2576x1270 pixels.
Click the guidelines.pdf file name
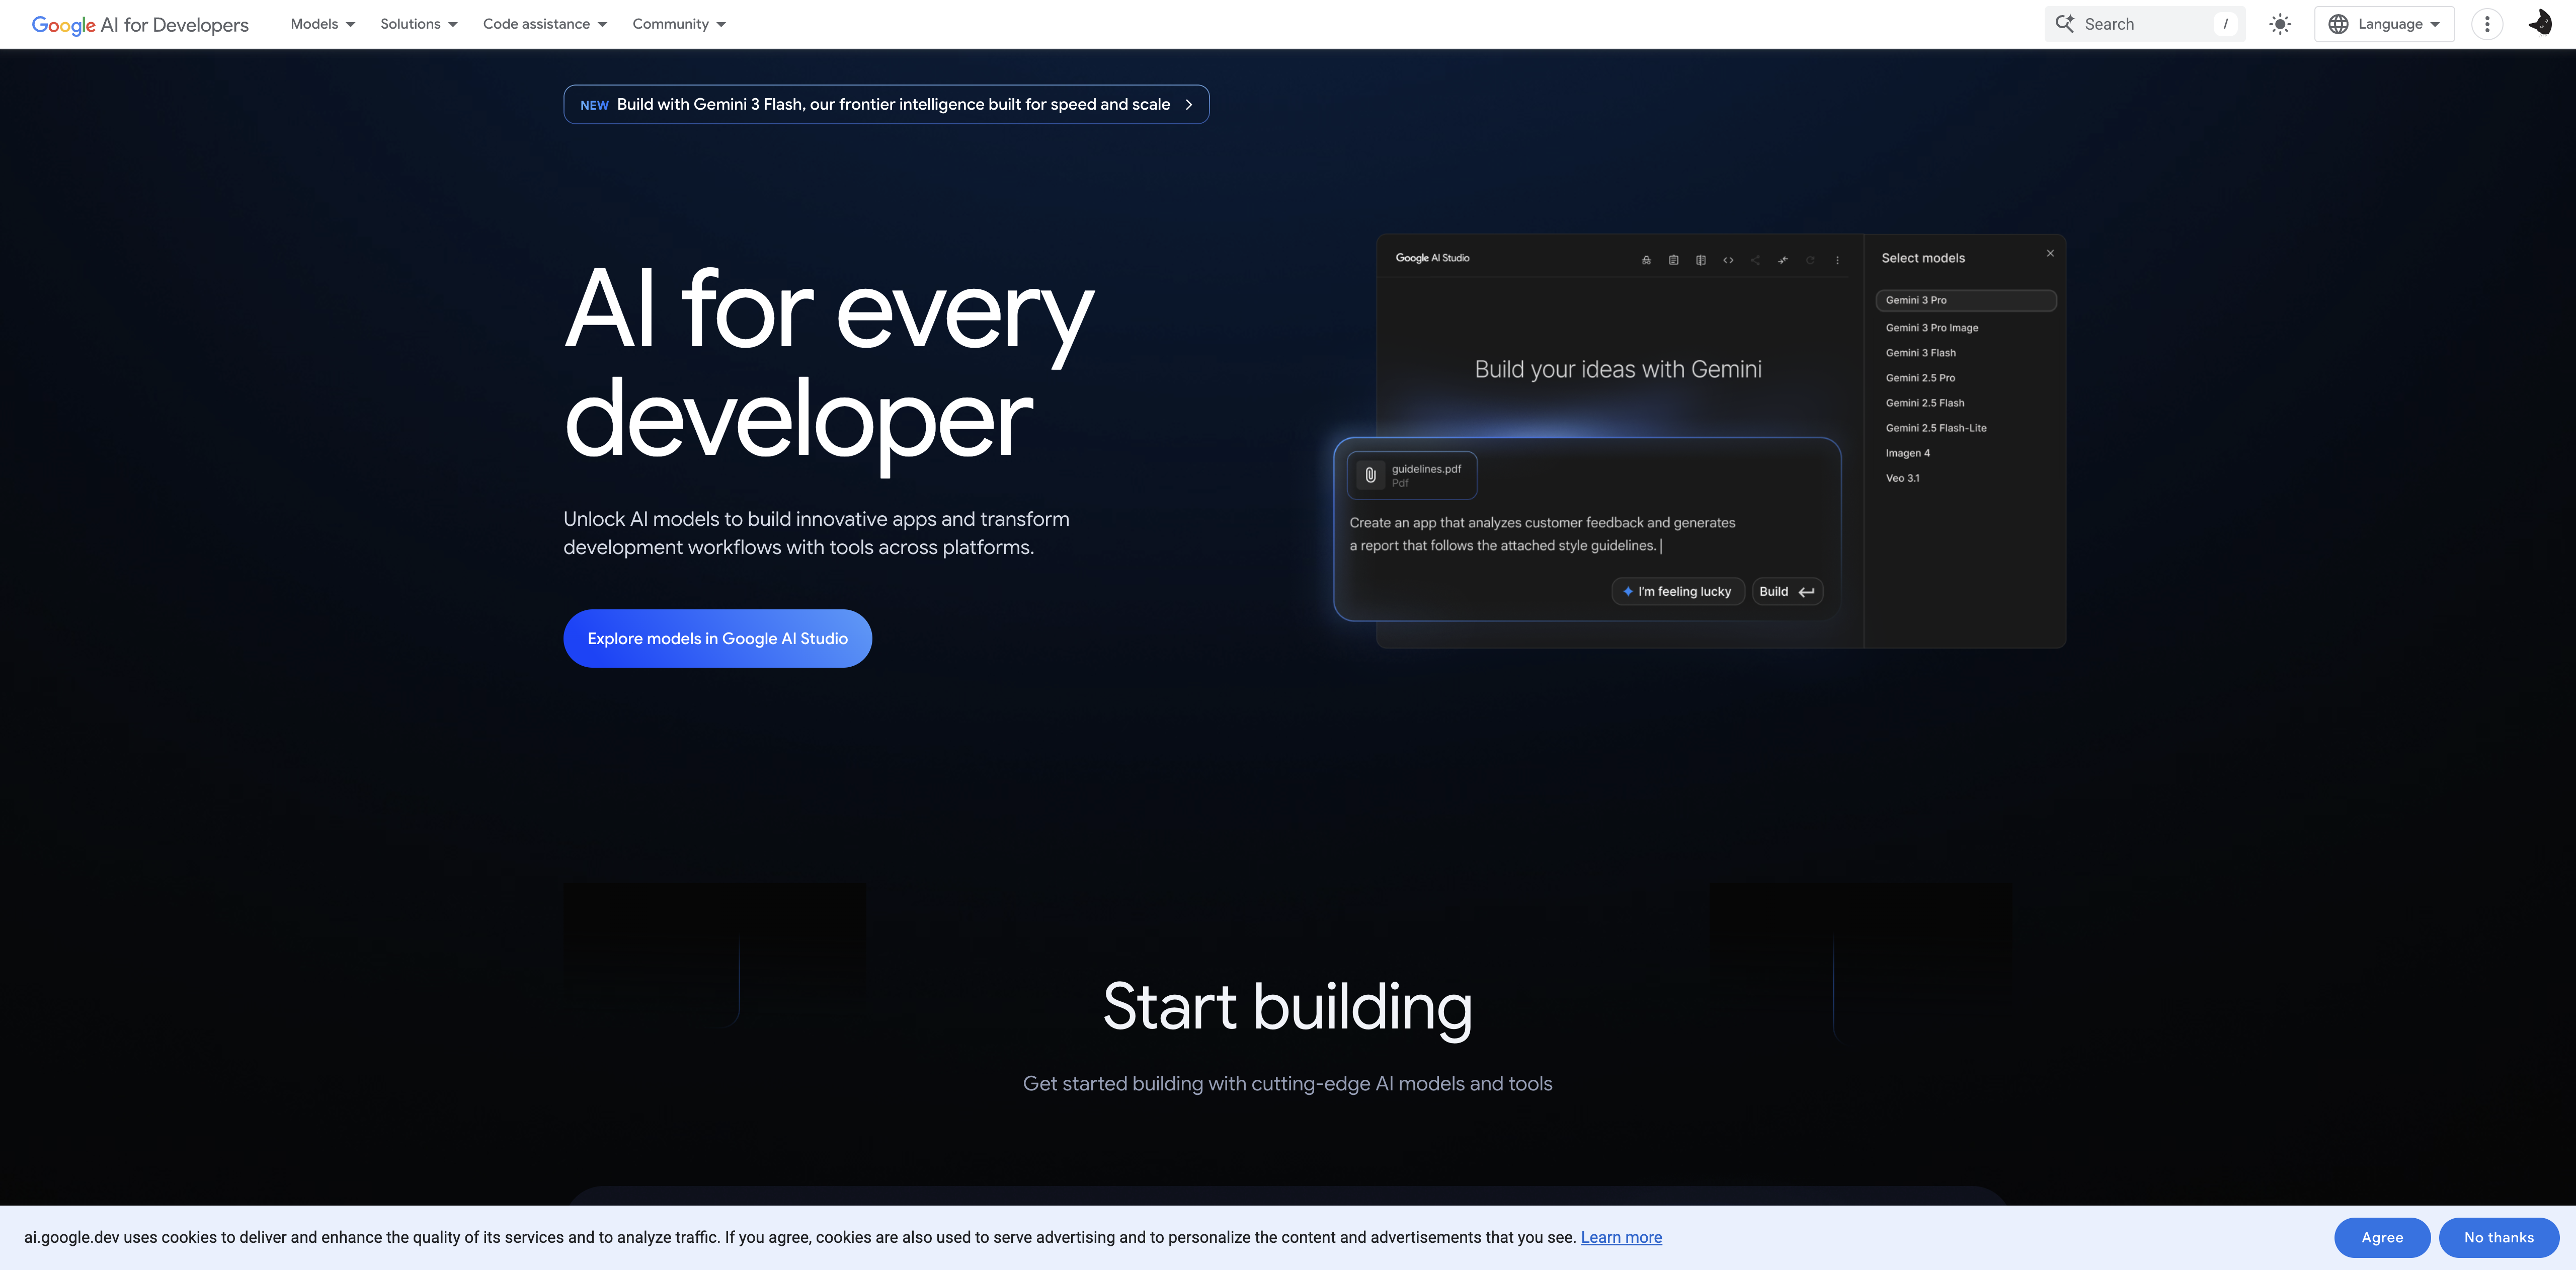click(1426, 469)
